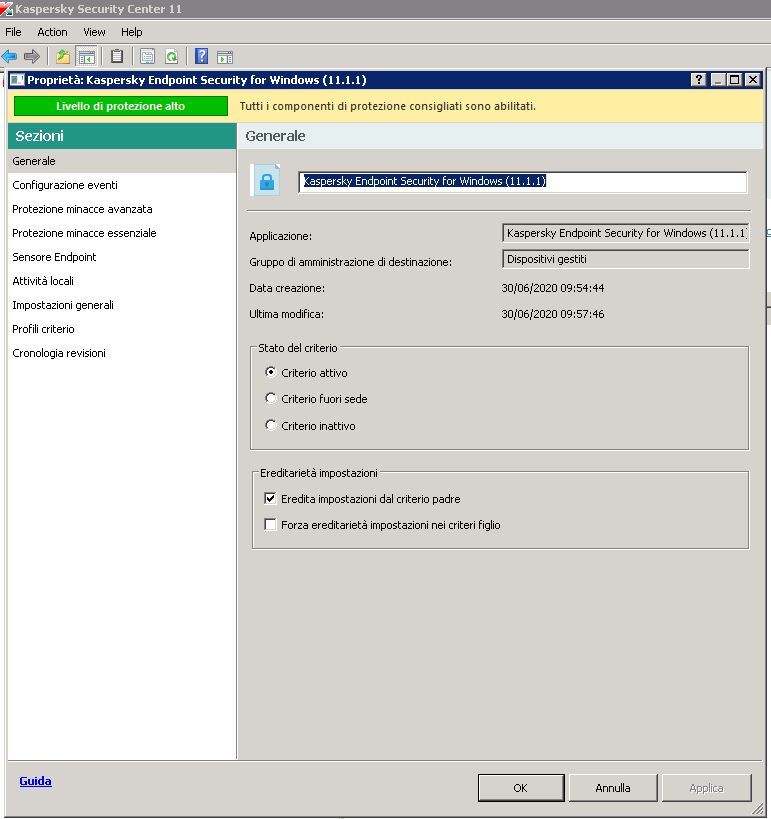
Task: Click the blue Help question mark icon
Action: 201,56
